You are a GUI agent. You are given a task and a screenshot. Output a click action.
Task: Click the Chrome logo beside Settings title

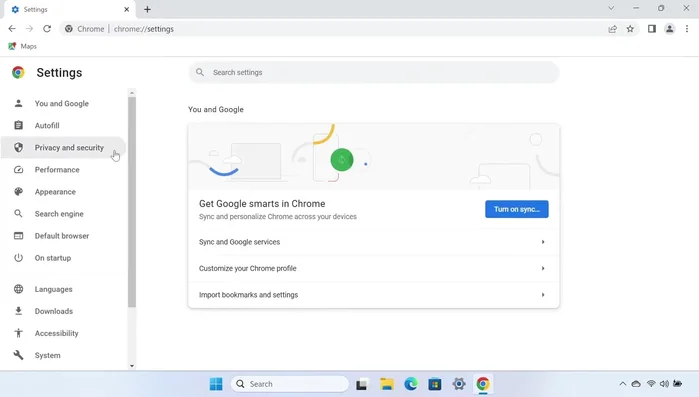pyautogui.click(x=18, y=72)
